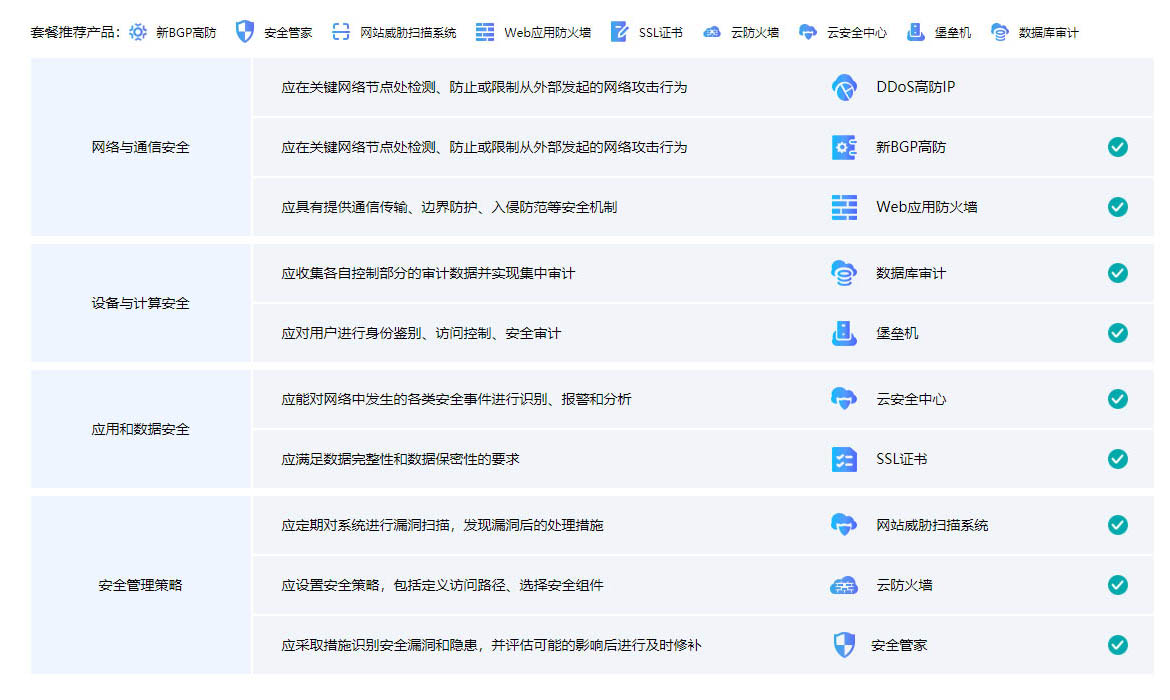This screenshot has width=1170, height=700.
Task: Click the 云防火墙 cloud icon in top bar
Action: pyautogui.click(x=712, y=32)
